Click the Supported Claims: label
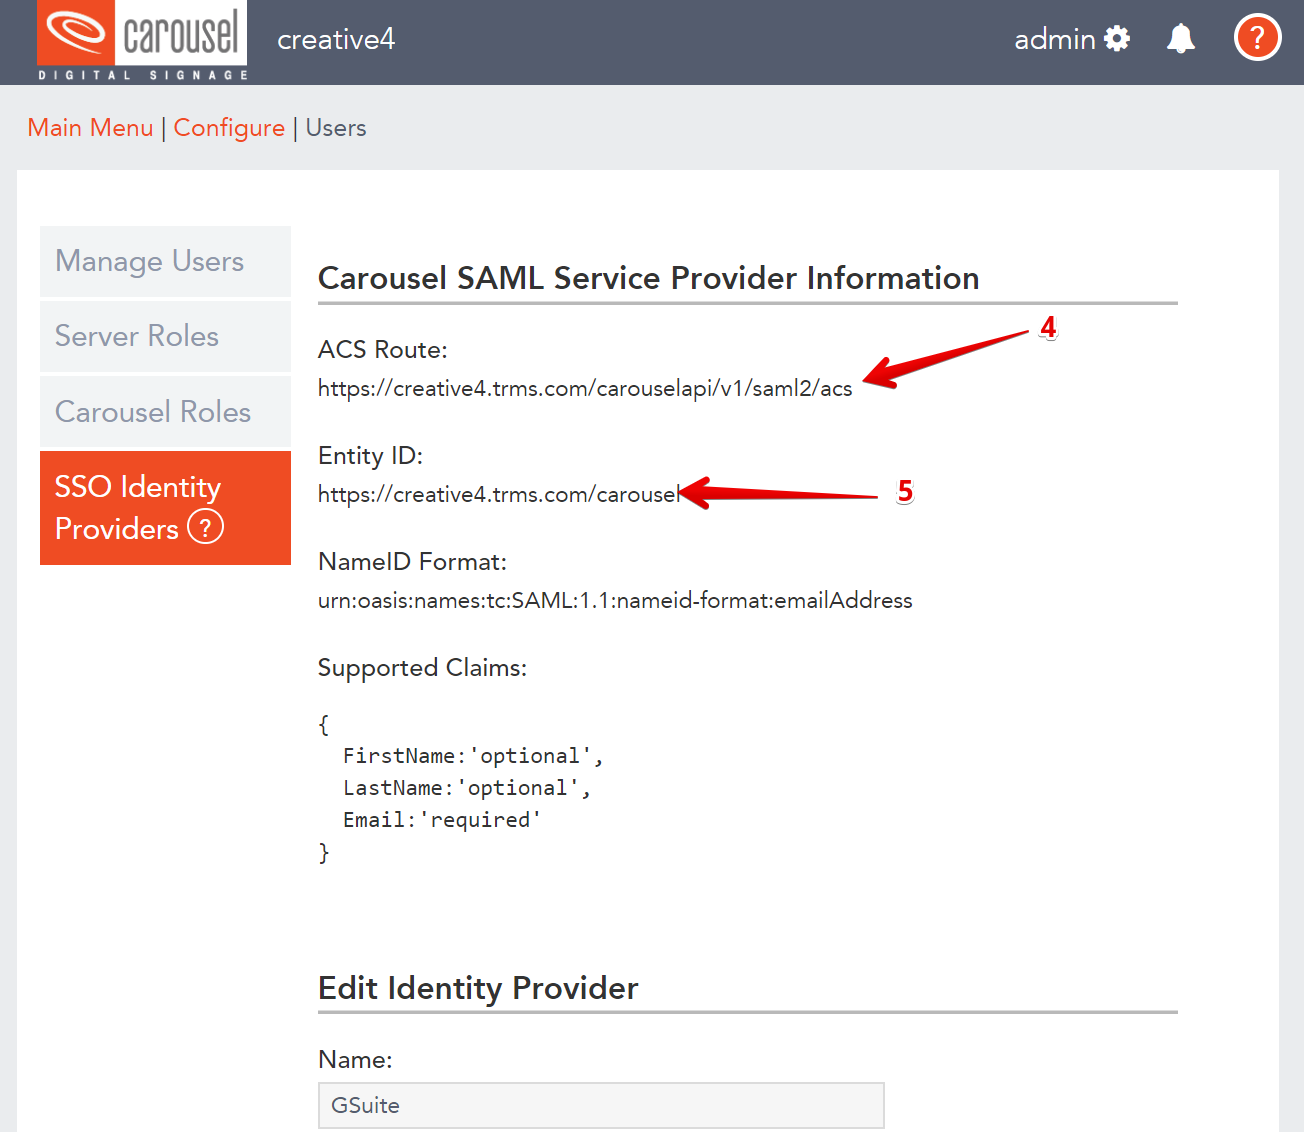 pos(422,668)
